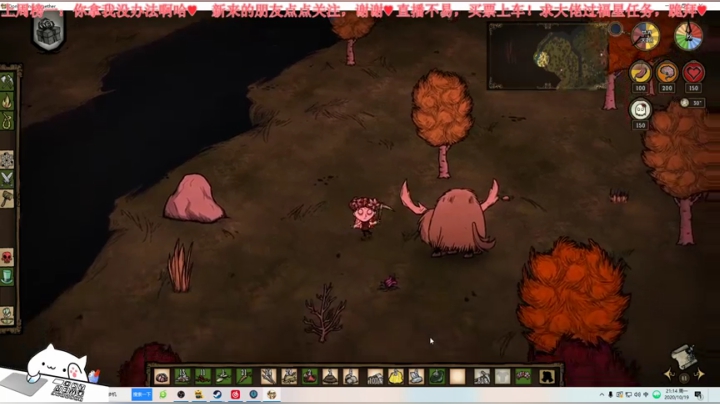Click the pink boulder rock
Image resolution: width=720 pixels, height=404 pixels.
tap(194, 199)
